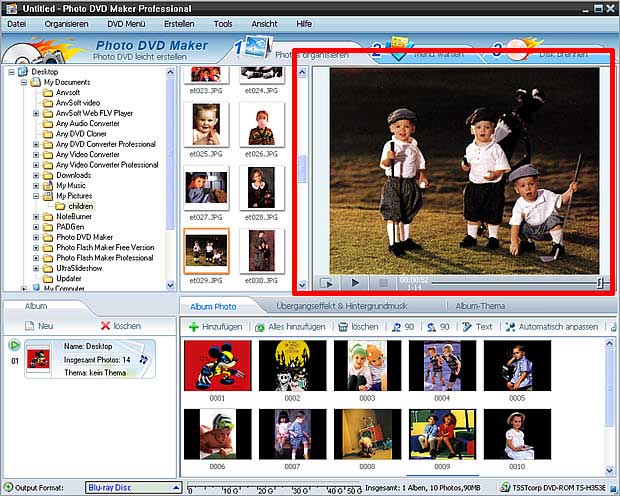This screenshot has width=620, height=496.
Task: Select the Any Audio Converter folder
Action: (87, 123)
